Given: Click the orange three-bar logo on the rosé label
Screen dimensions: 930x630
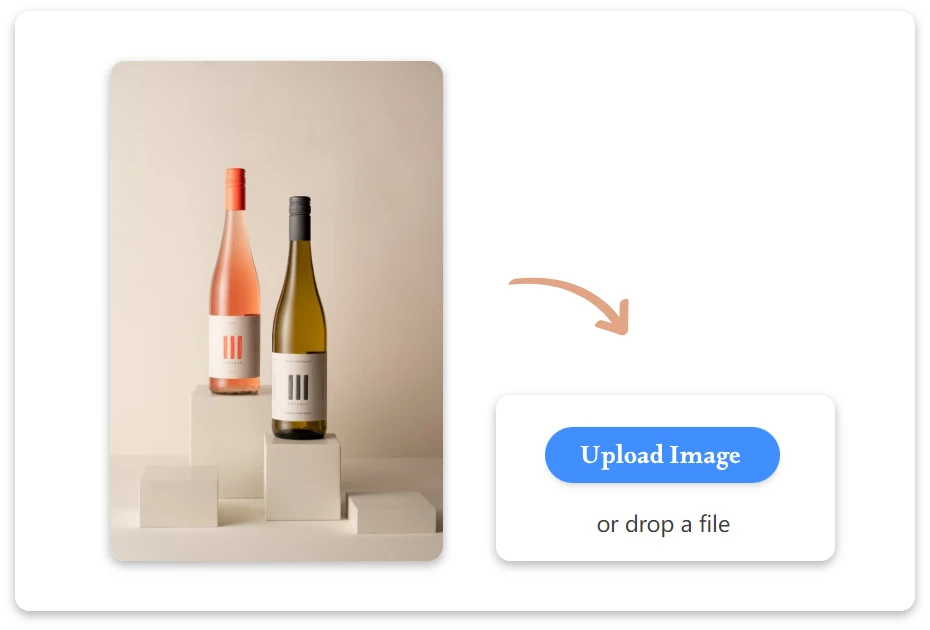Looking at the screenshot, I should coord(232,347).
